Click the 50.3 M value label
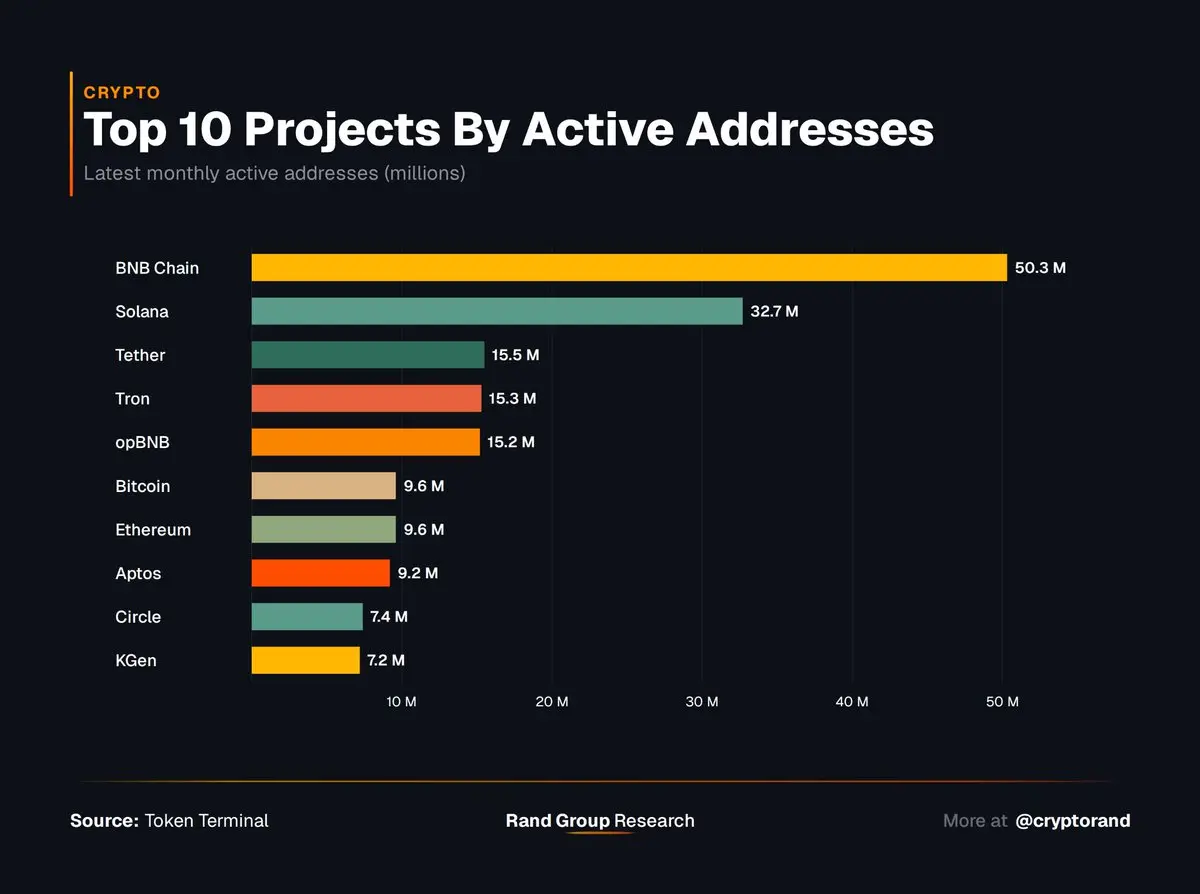The image size is (1200, 894). coord(1040,268)
